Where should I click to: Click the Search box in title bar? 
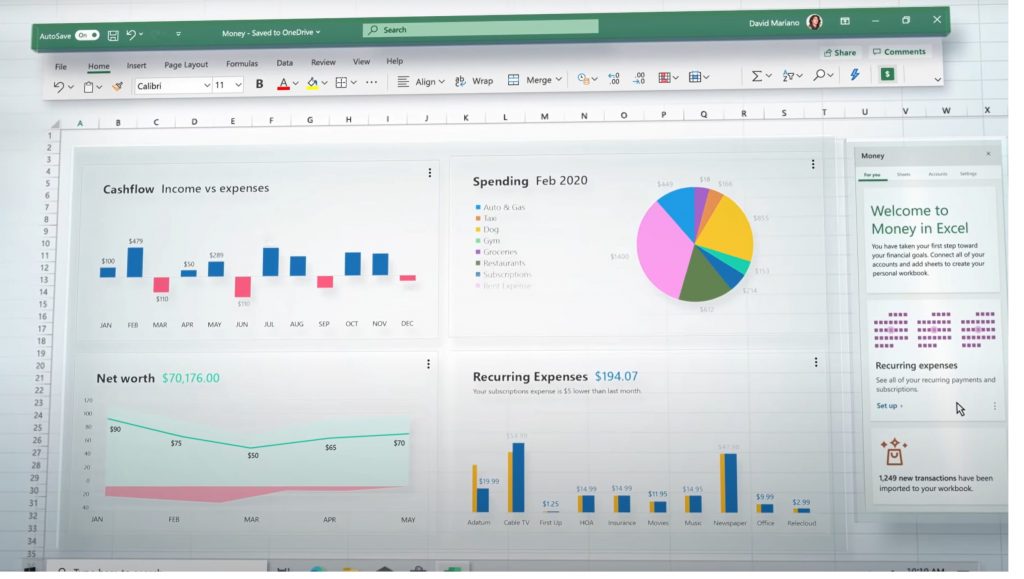[x=480, y=29]
